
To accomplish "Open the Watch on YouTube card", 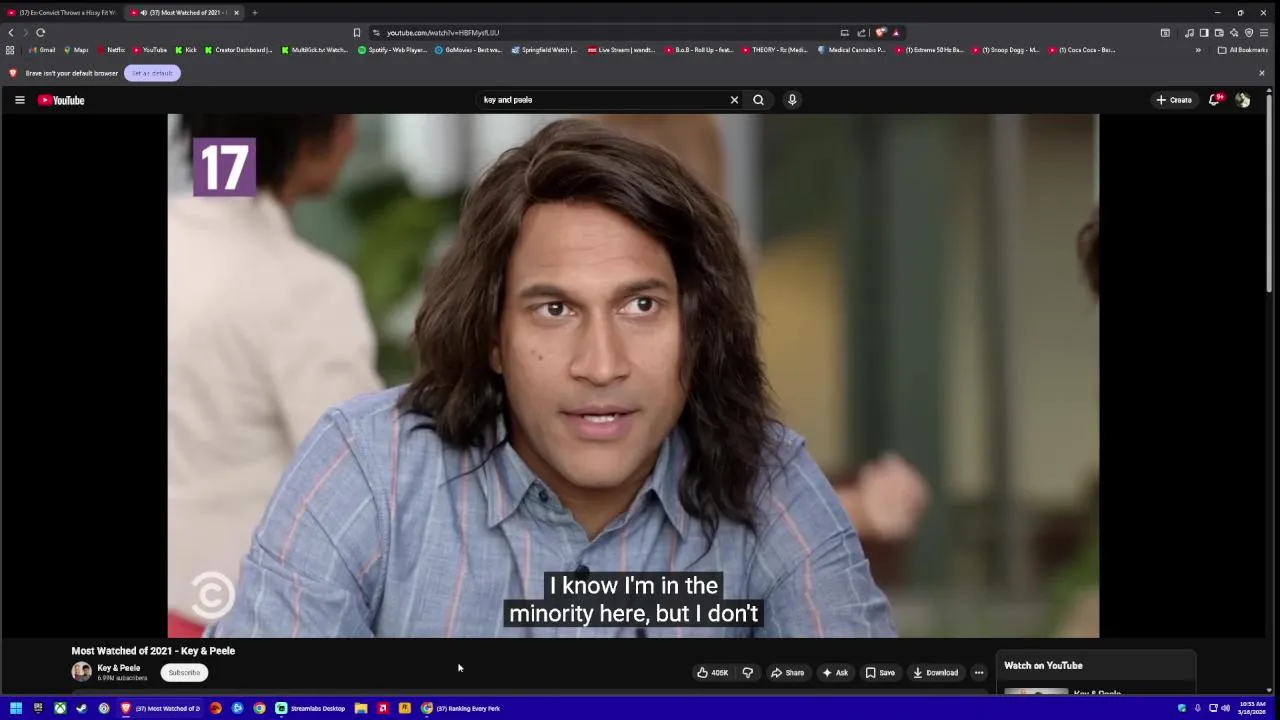I will pyautogui.click(x=1095, y=671).
